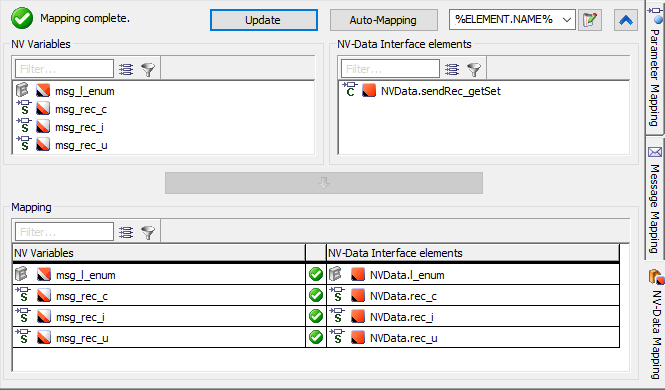Click the S icon beside msg_rec_u in NV Variables list
The height and width of the screenshot is (390, 665).
tap(24, 144)
